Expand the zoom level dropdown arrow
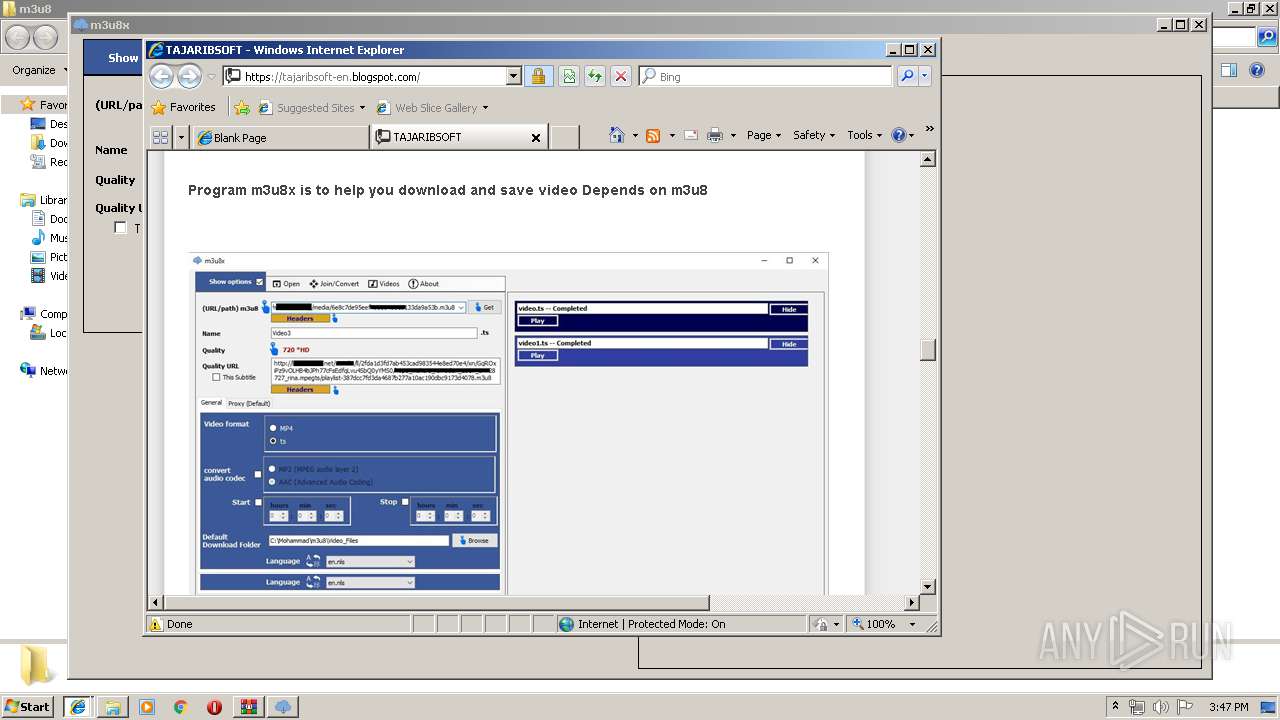 coord(912,624)
